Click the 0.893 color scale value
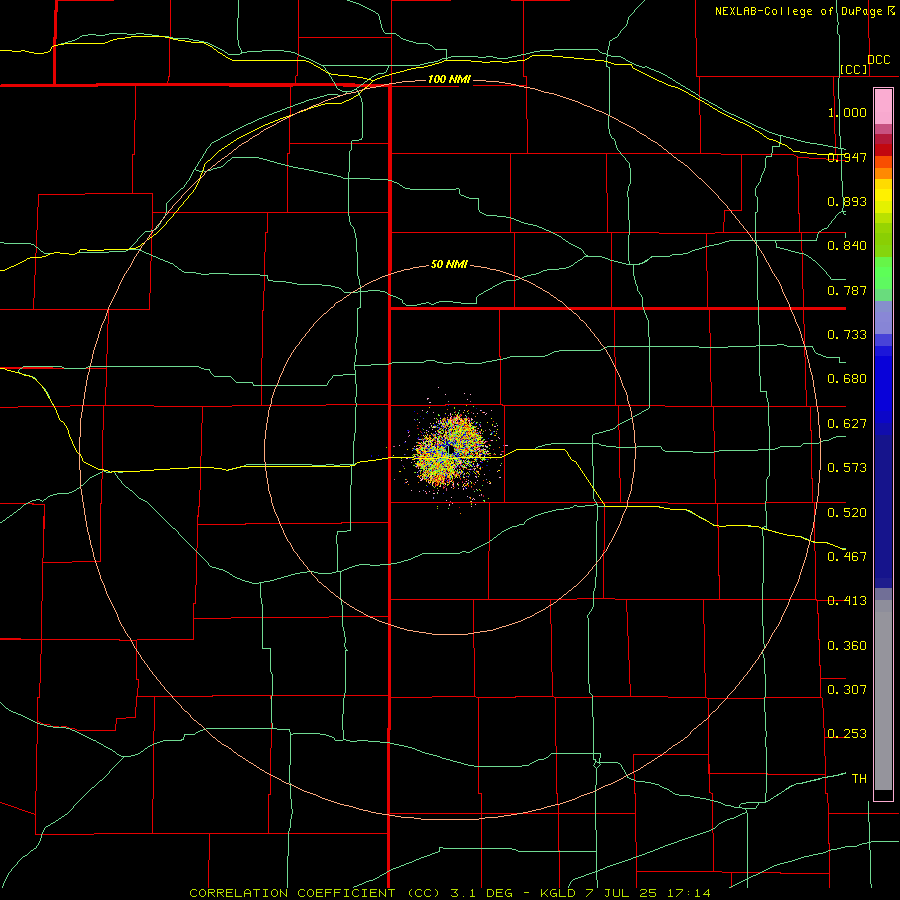The height and width of the screenshot is (900, 900). coord(847,201)
